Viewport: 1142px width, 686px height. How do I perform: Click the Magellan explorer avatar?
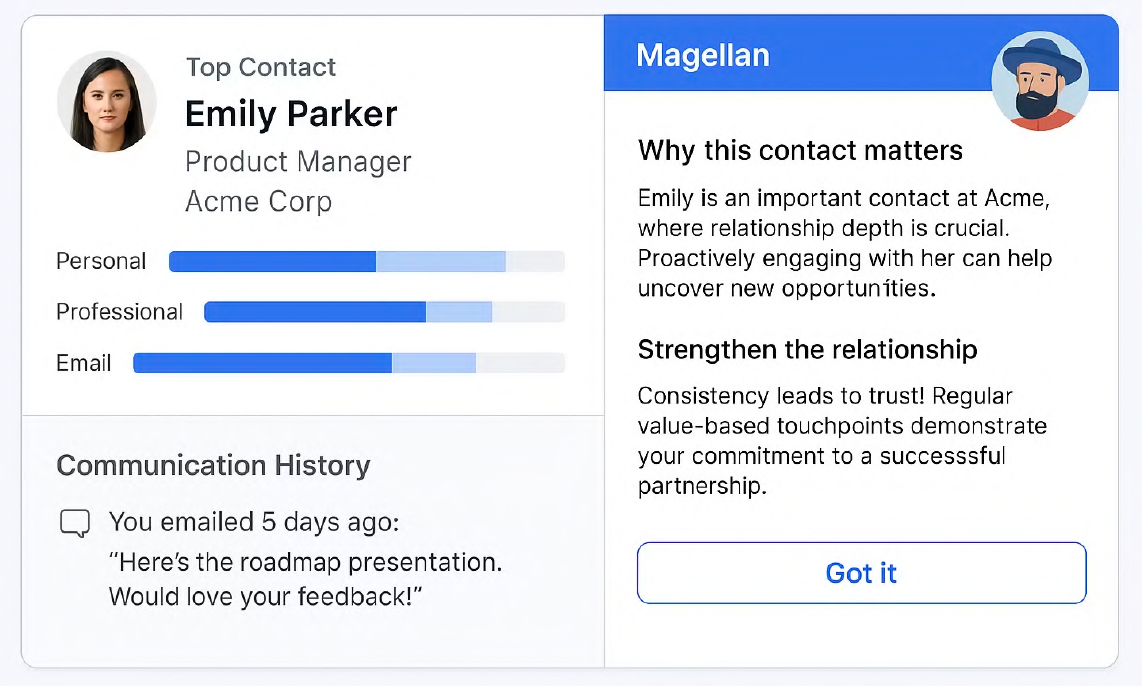tap(1040, 81)
